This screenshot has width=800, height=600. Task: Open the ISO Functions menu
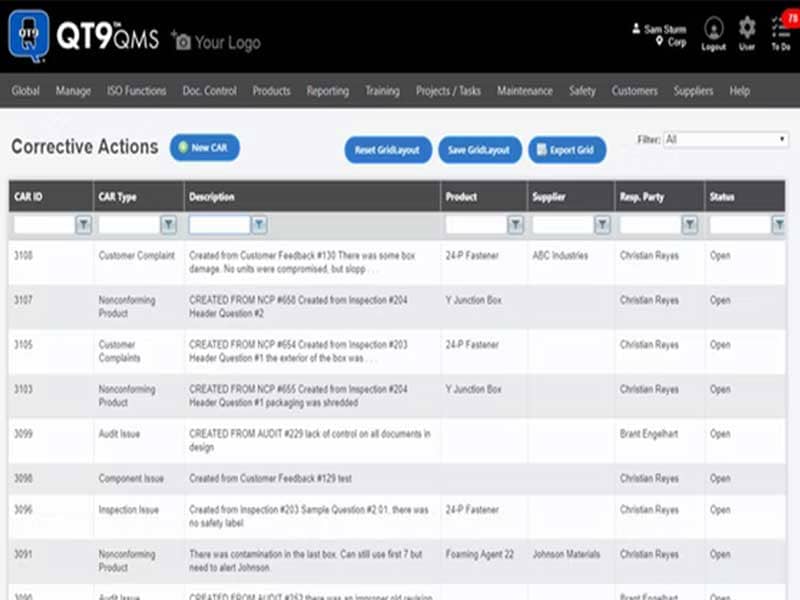[x=137, y=91]
